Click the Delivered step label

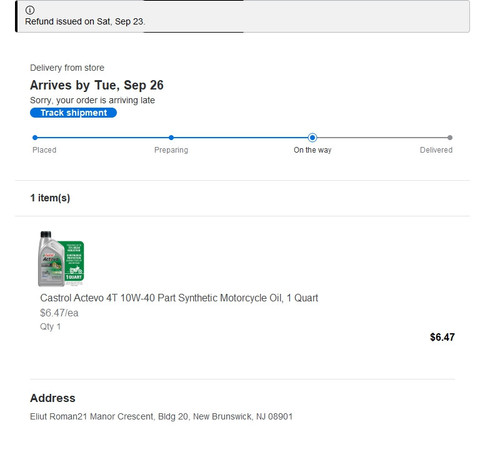(436, 150)
